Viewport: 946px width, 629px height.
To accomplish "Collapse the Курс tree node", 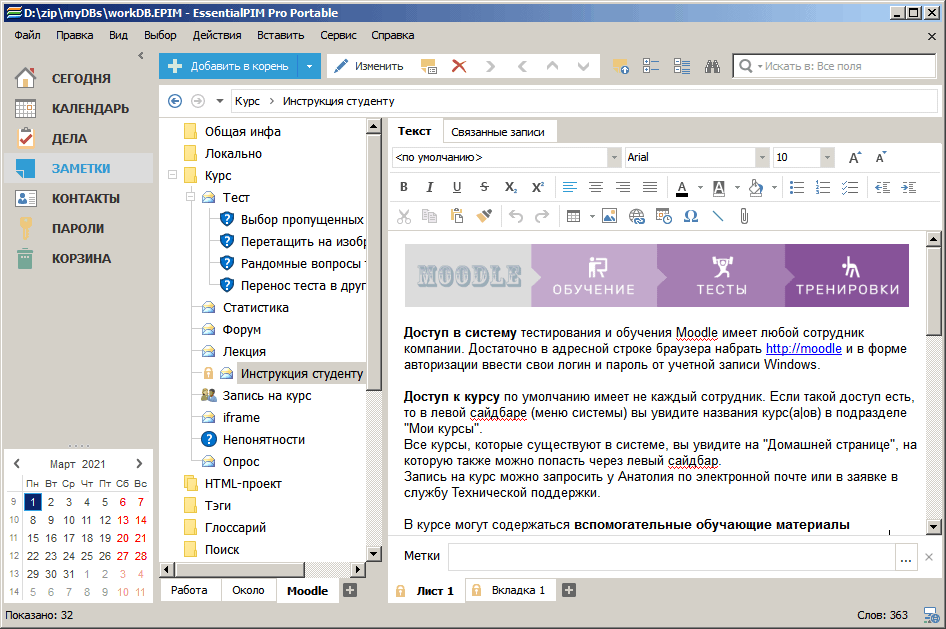I will [173, 175].
